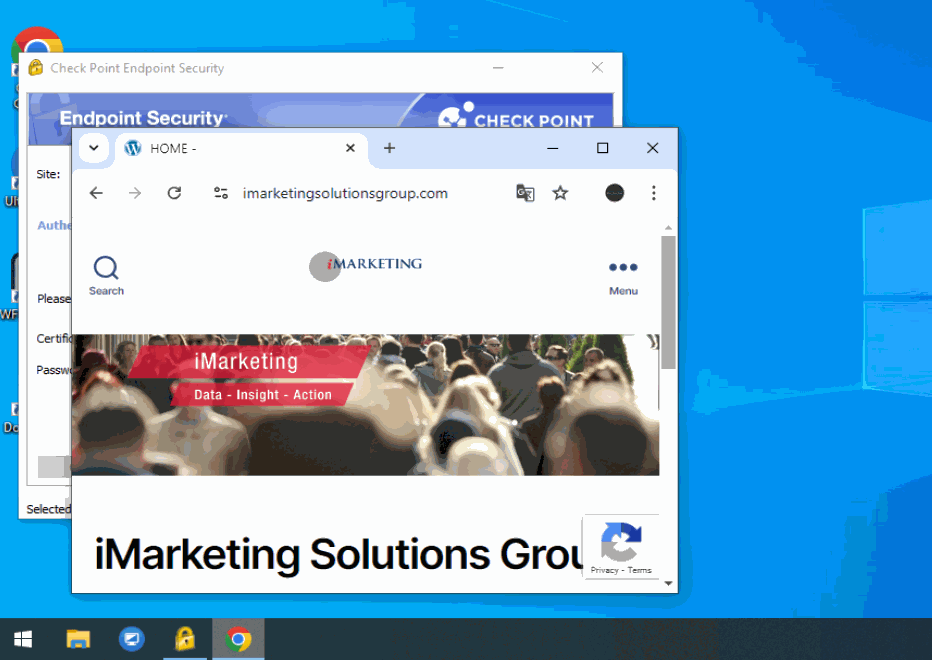Reload the iMarketing page
The width and height of the screenshot is (932, 660).
pyautogui.click(x=174, y=193)
